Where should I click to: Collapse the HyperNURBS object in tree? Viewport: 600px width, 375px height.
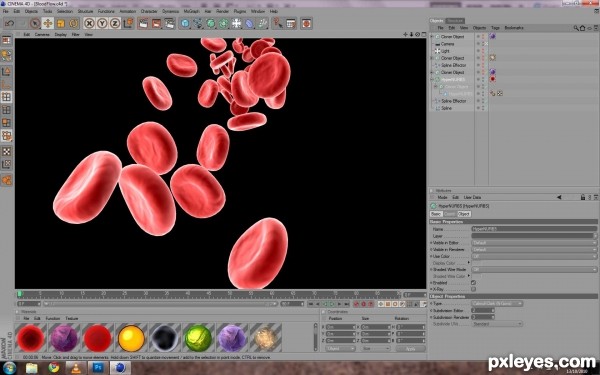432,80
